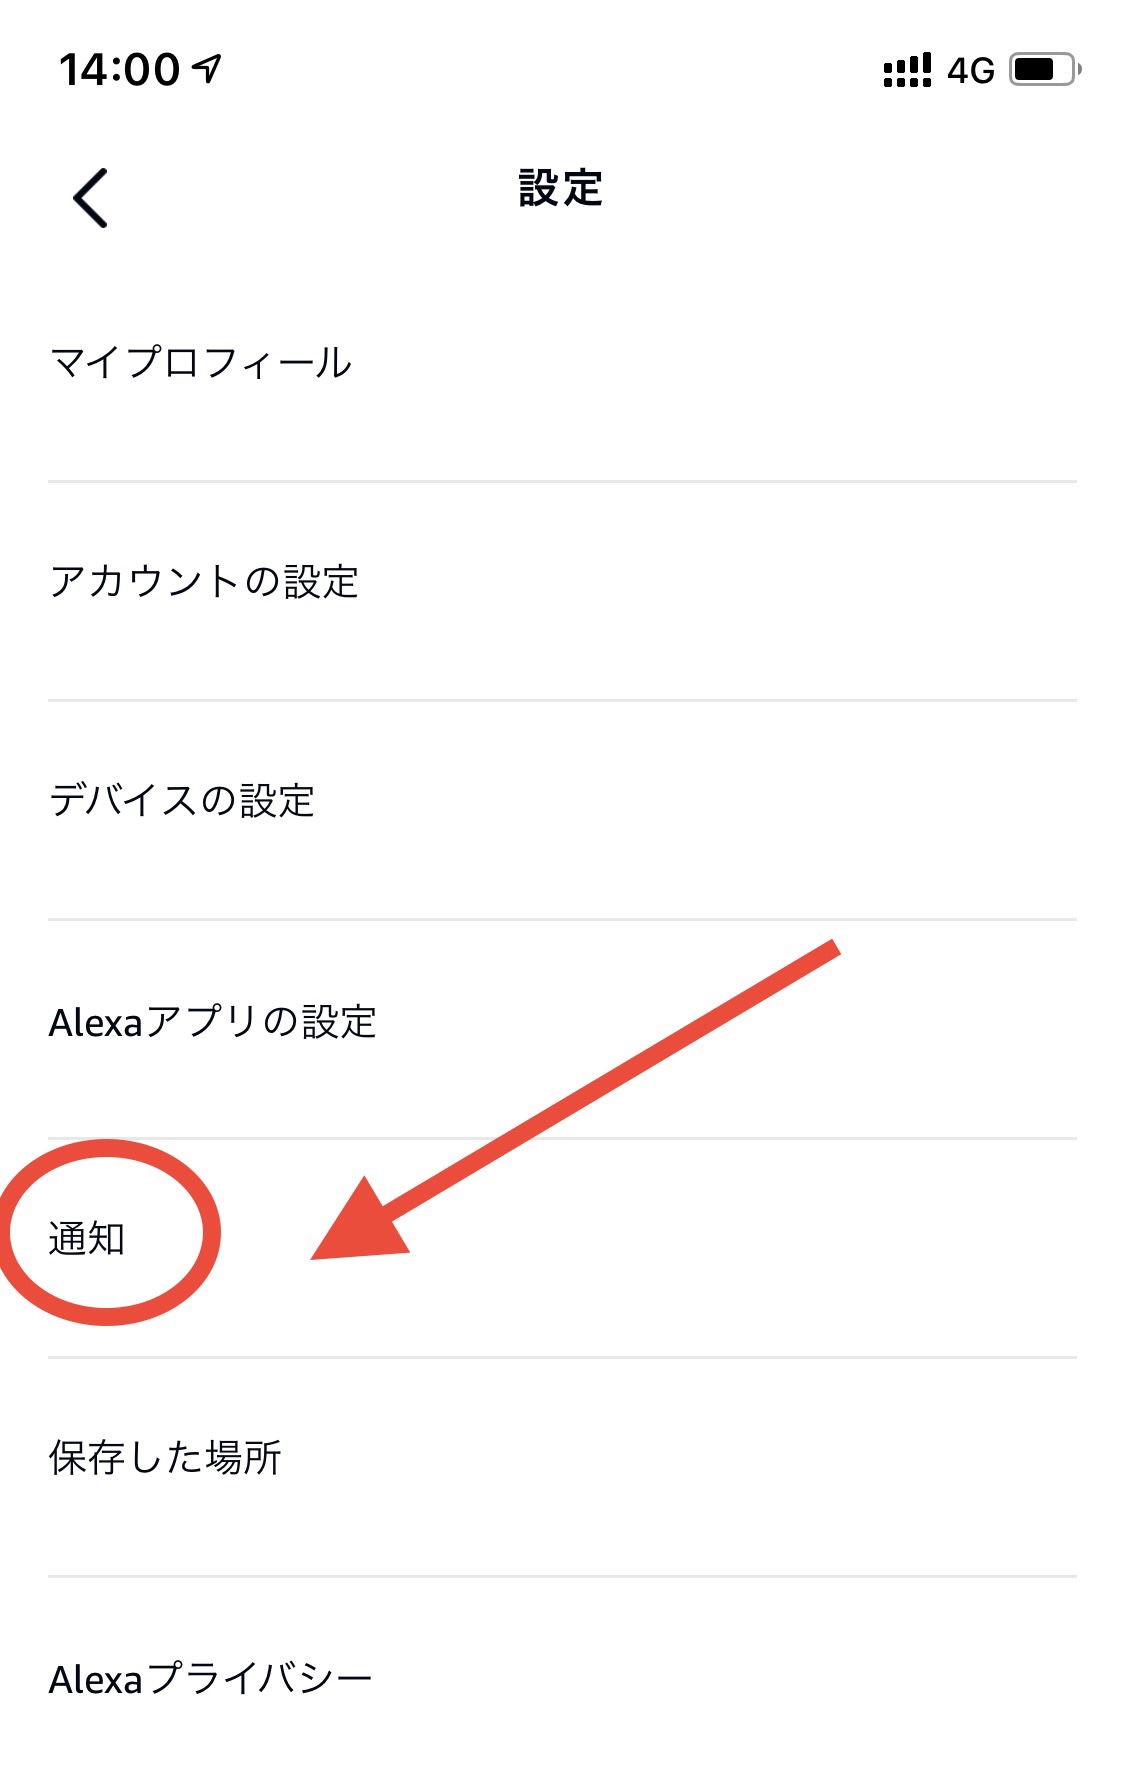This screenshot has height=1787, width=1125.
Task: Tap the 14:00 clock in status bar
Action: click(x=119, y=69)
